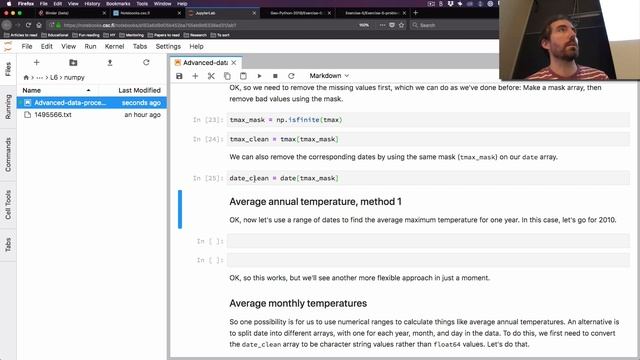This screenshot has width=640, height=360.
Task: Collapse the selected cell via blue bar
Action: [180, 209]
